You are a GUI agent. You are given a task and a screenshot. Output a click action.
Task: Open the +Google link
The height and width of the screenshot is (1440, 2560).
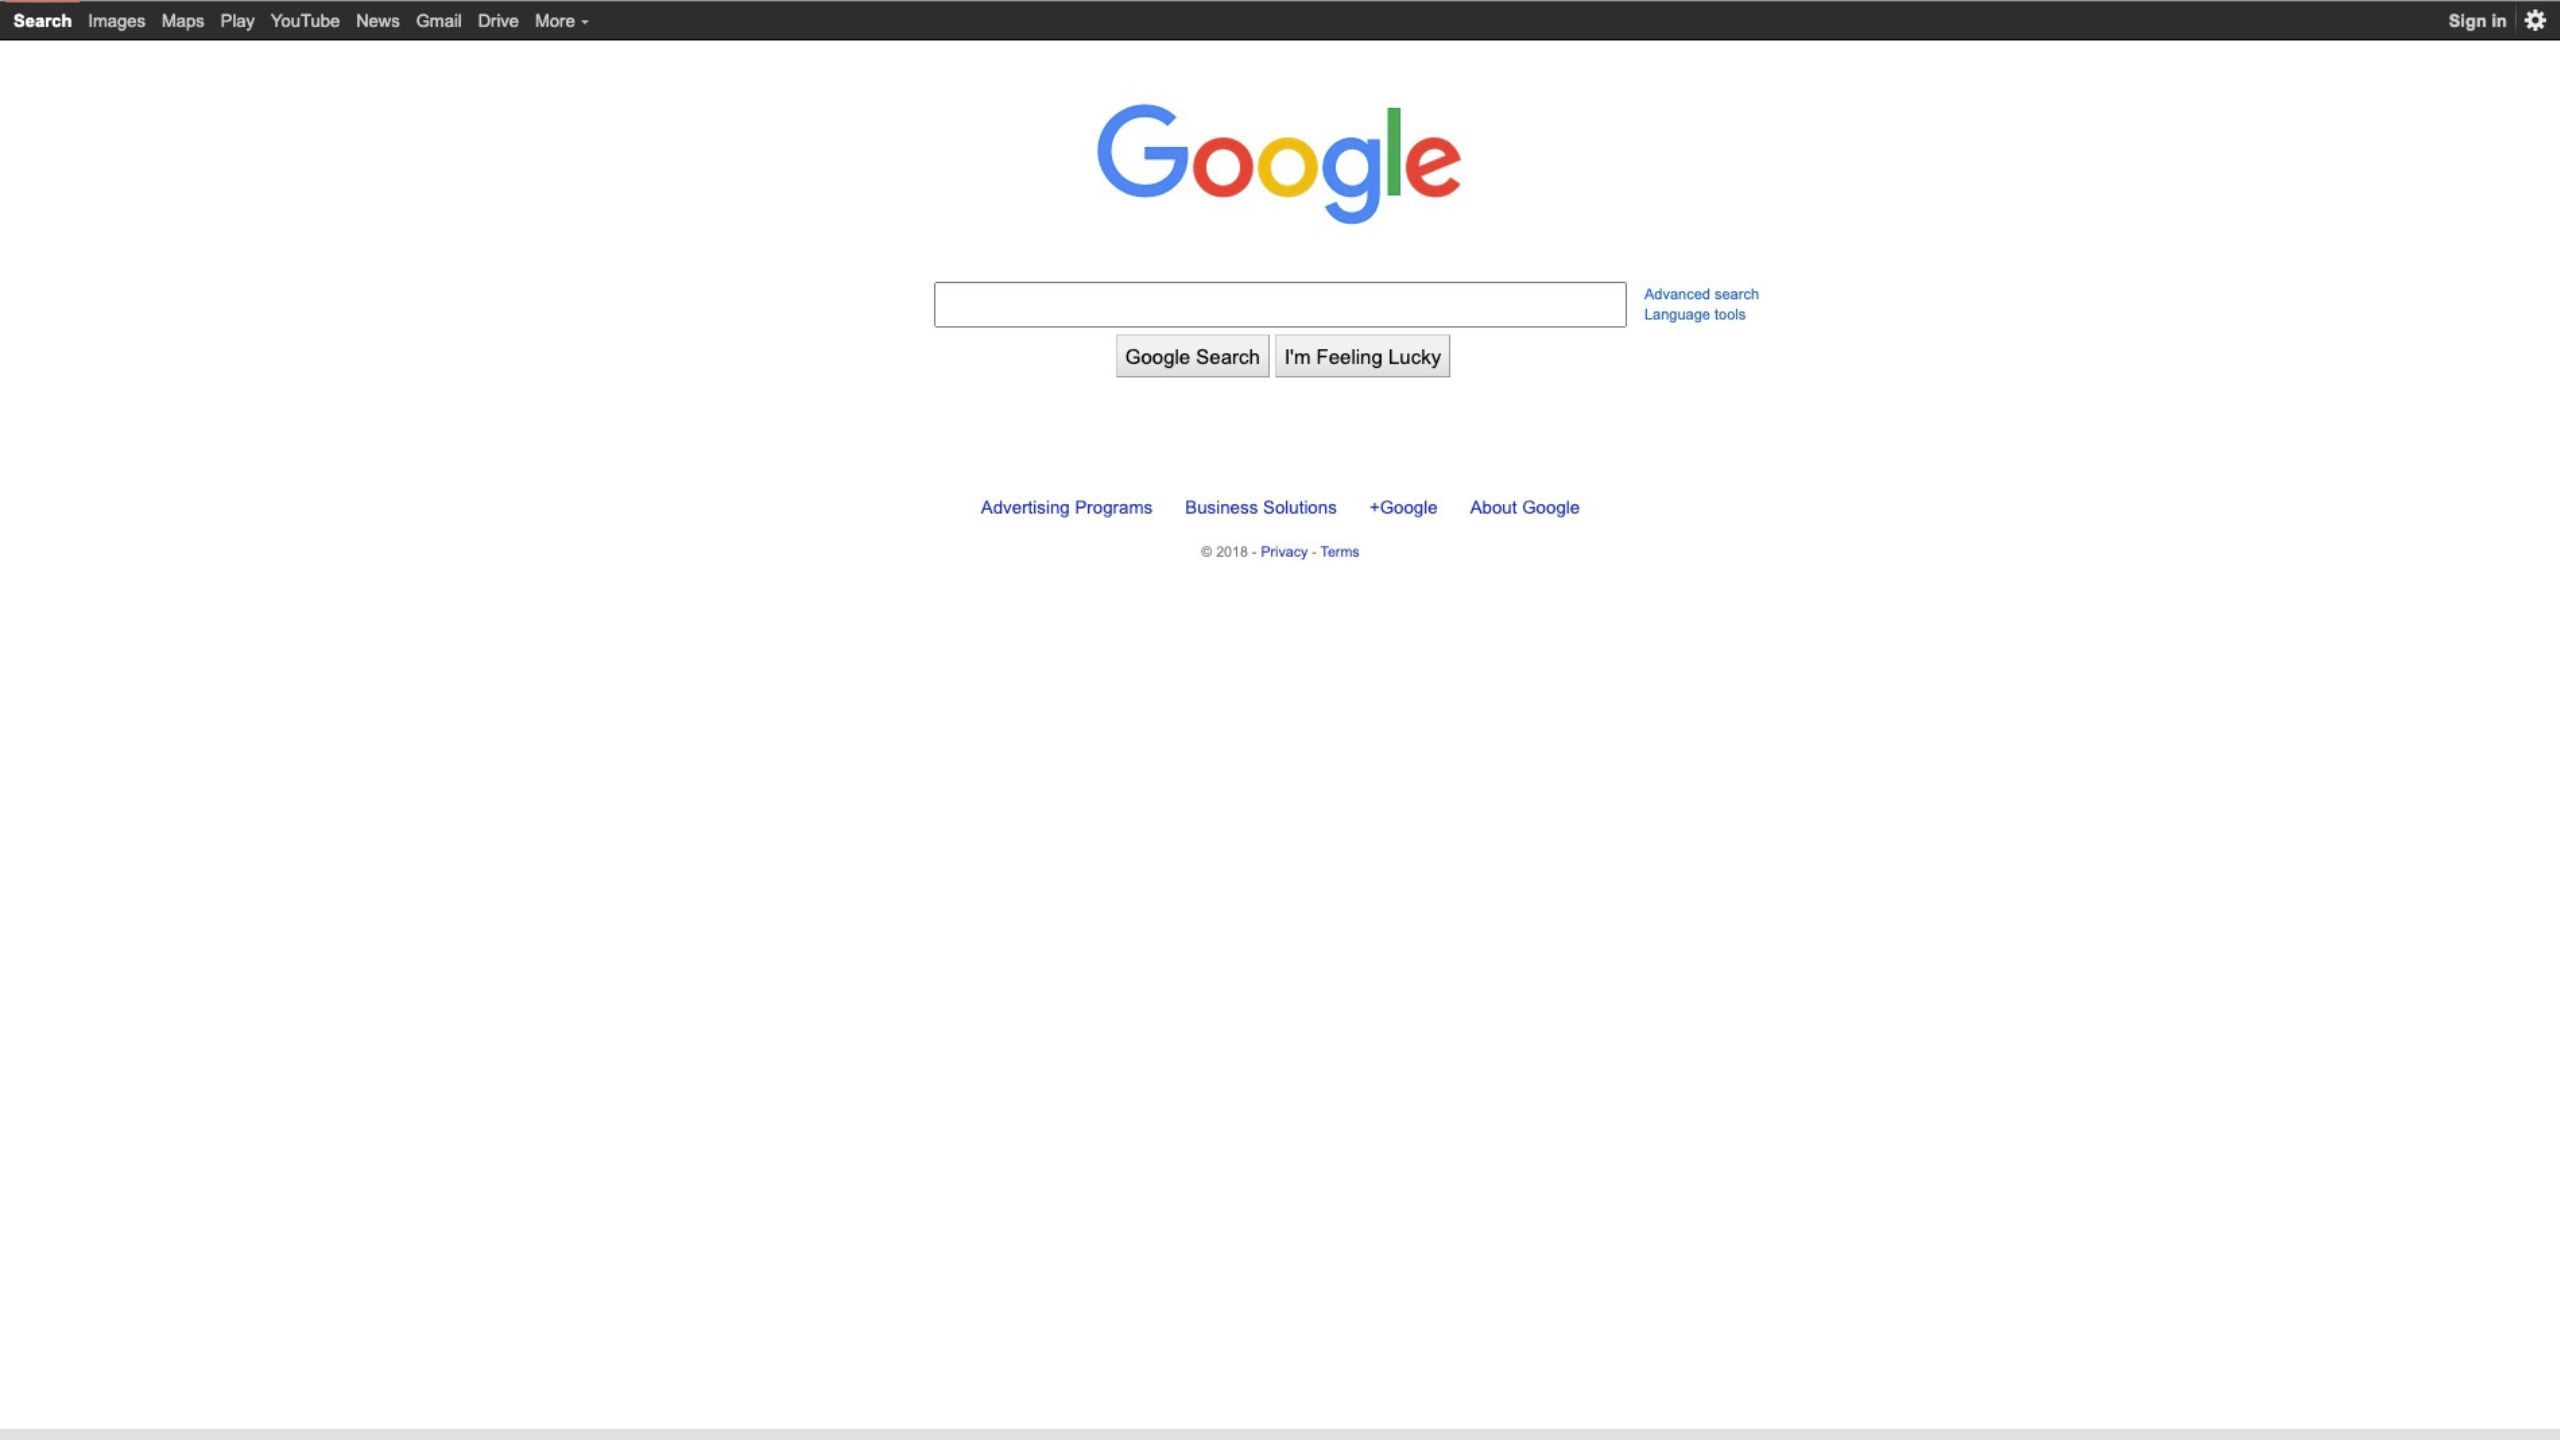click(1403, 507)
